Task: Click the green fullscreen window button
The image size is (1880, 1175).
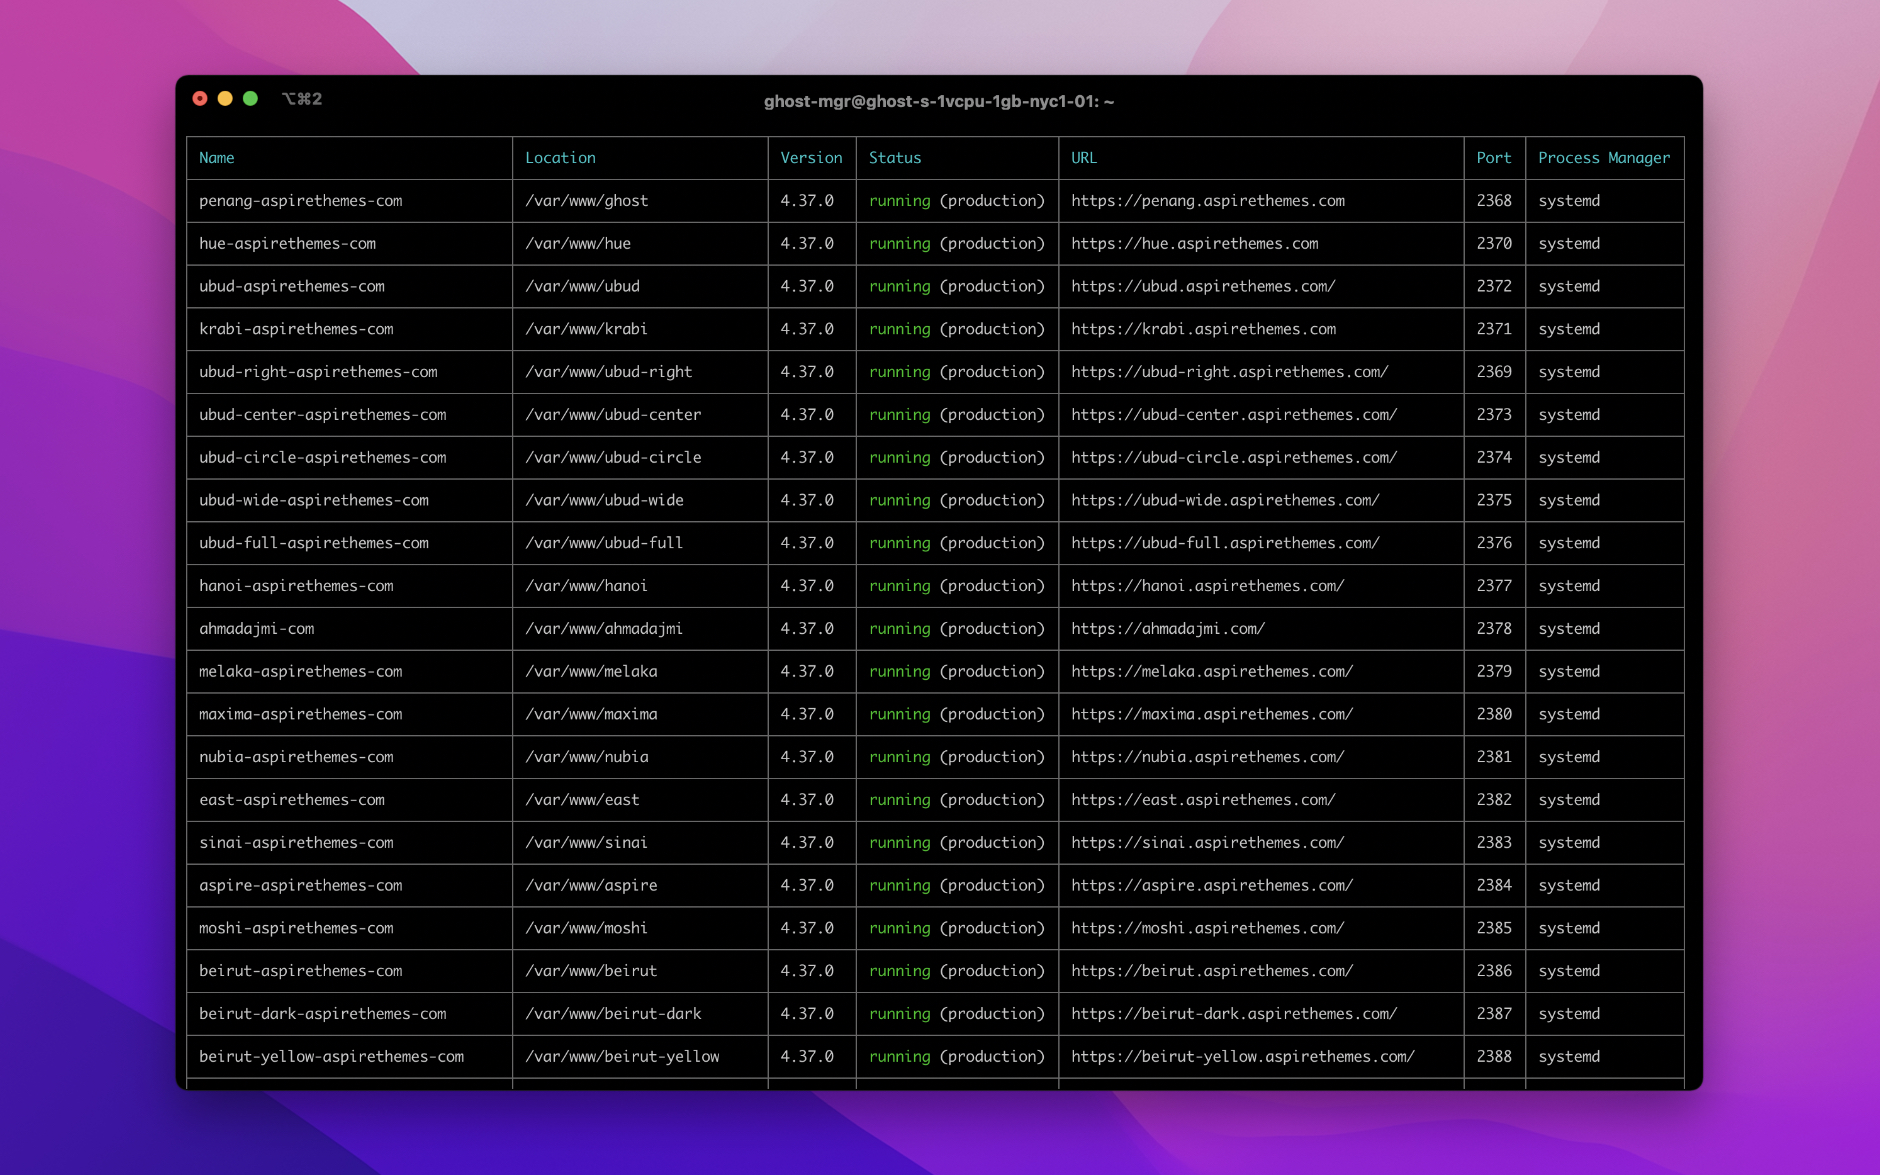Action: pyautogui.click(x=251, y=98)
